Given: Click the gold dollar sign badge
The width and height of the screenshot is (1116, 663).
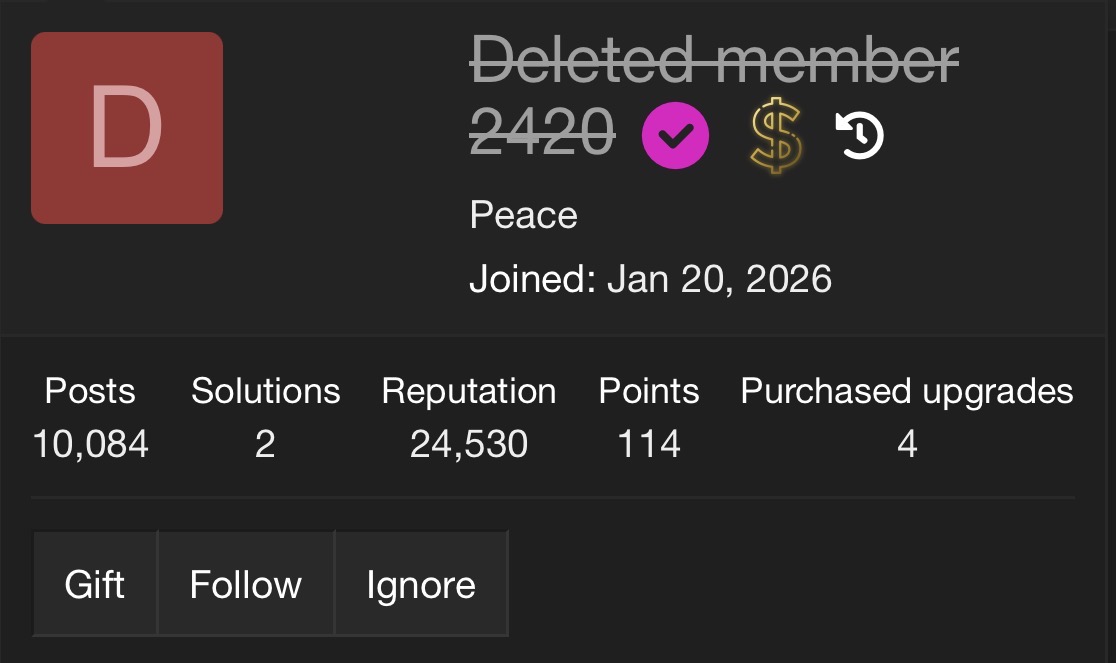Looking at the screenshot, I should click(776, 135).
